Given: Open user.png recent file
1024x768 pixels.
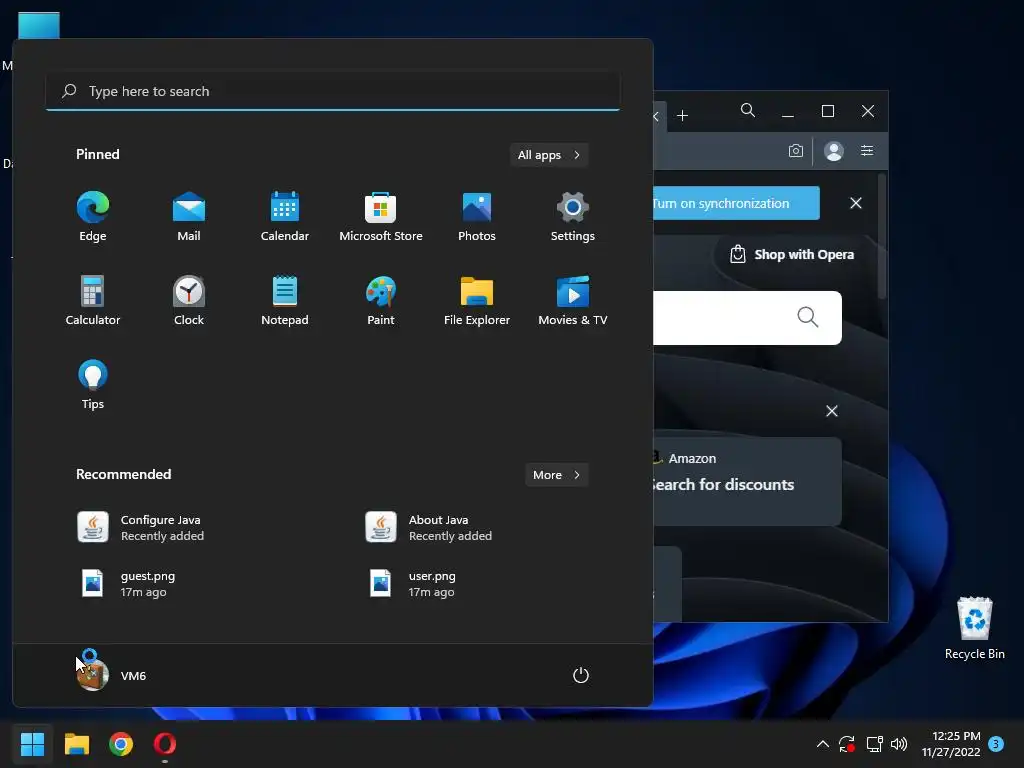Looking at the screenshot, I should coord(413,584).
